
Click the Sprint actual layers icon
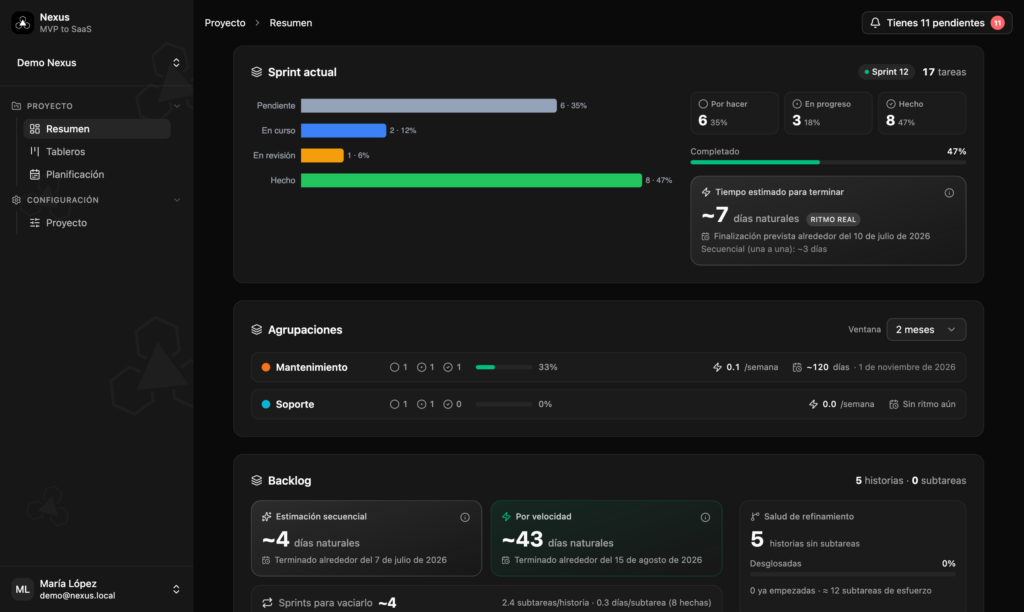(257, 72)
